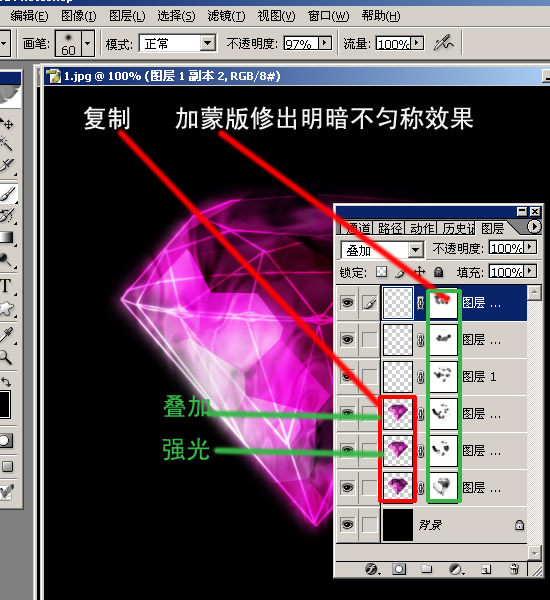Create new layer icon in layers panel

pos(486,569)
